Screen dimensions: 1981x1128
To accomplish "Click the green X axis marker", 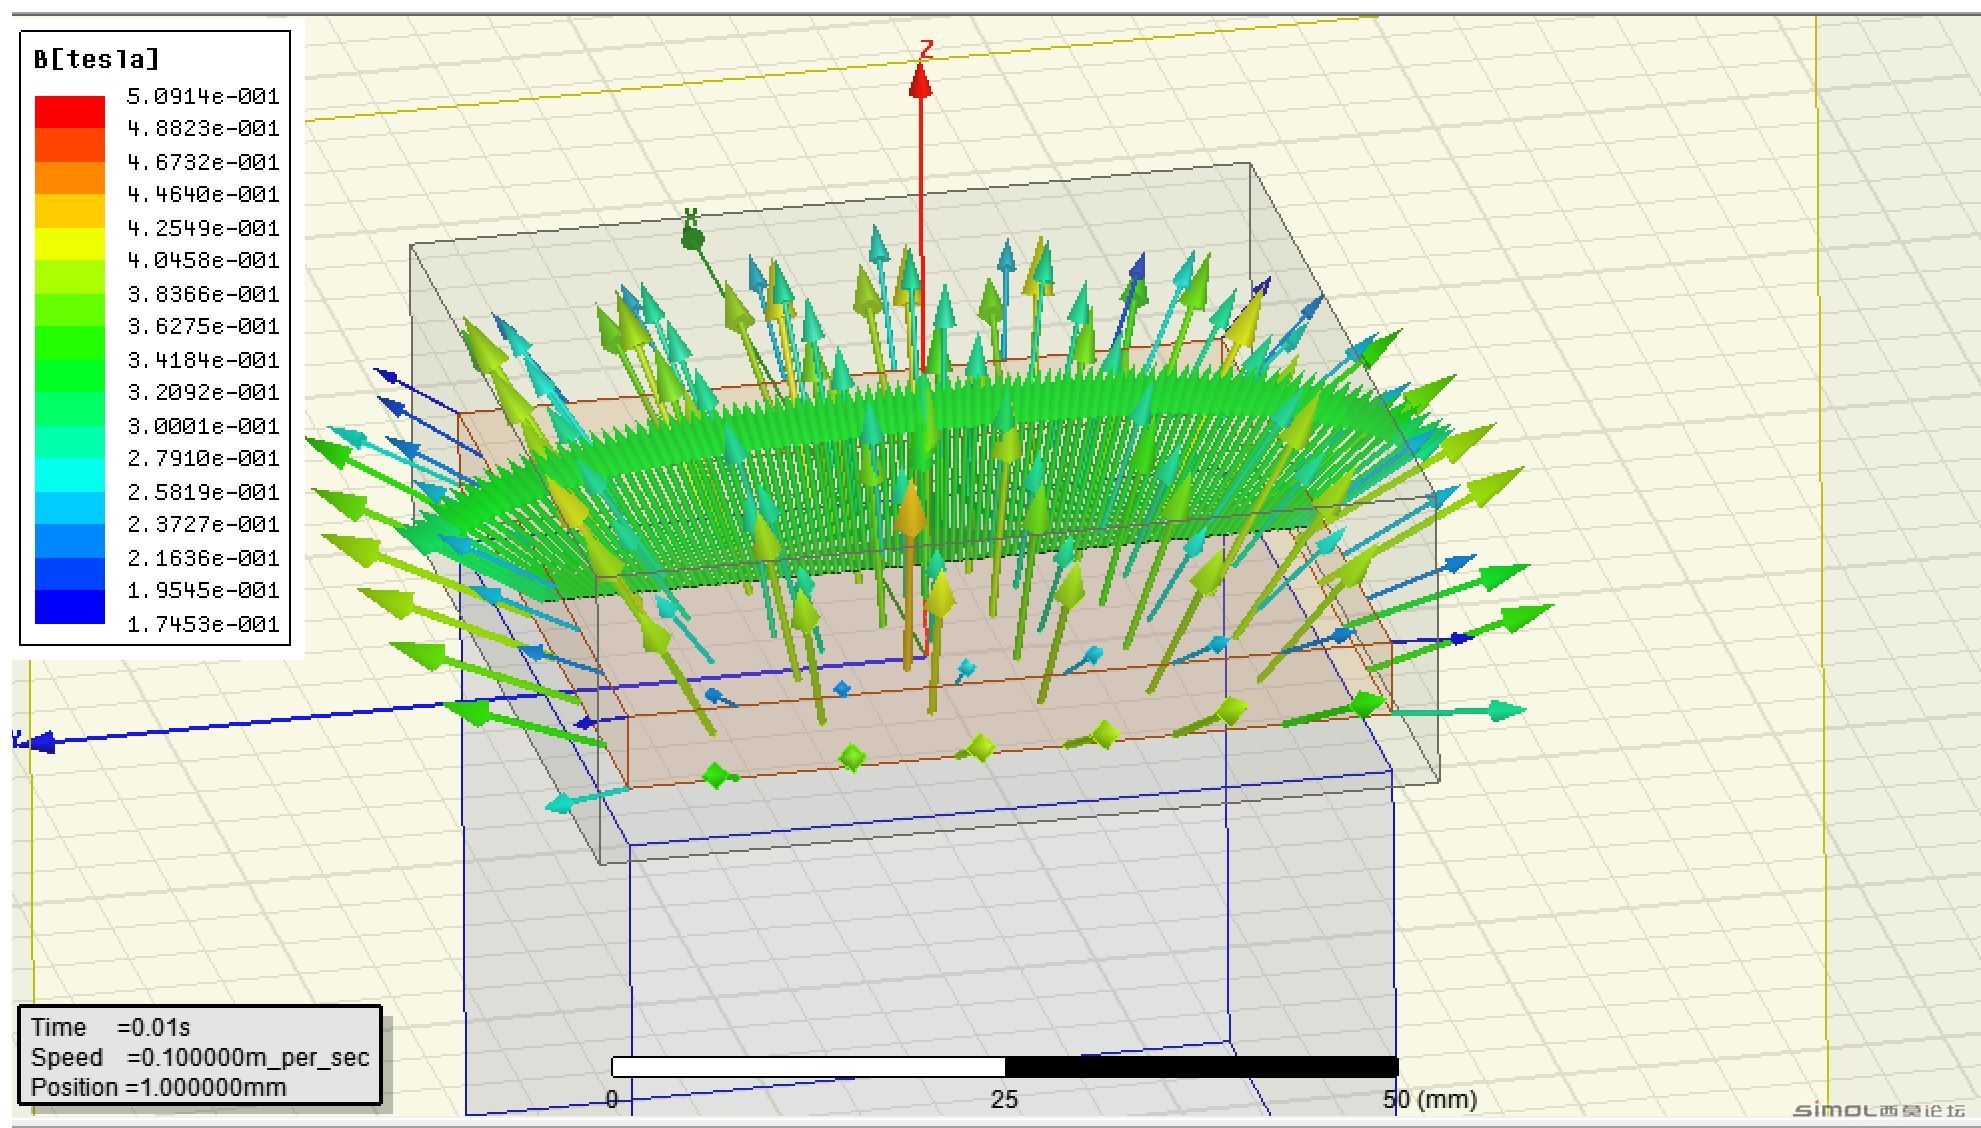I will [x=692, y=237].
